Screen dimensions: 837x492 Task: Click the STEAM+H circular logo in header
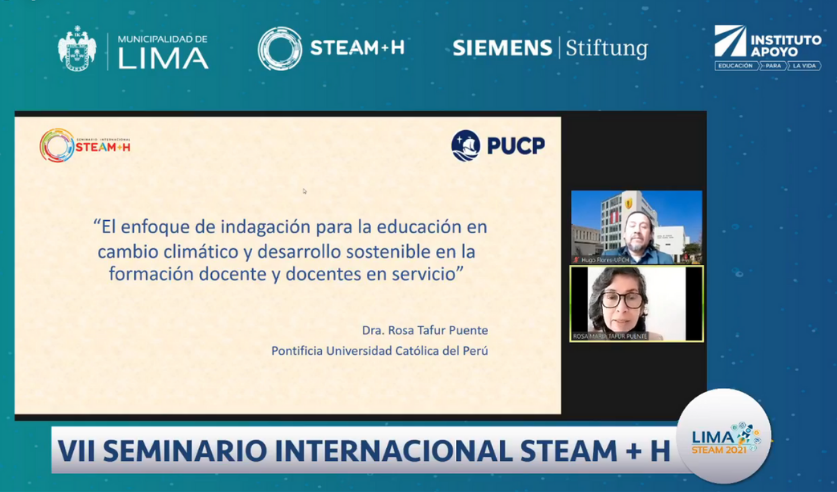click(x=280, y=49)
